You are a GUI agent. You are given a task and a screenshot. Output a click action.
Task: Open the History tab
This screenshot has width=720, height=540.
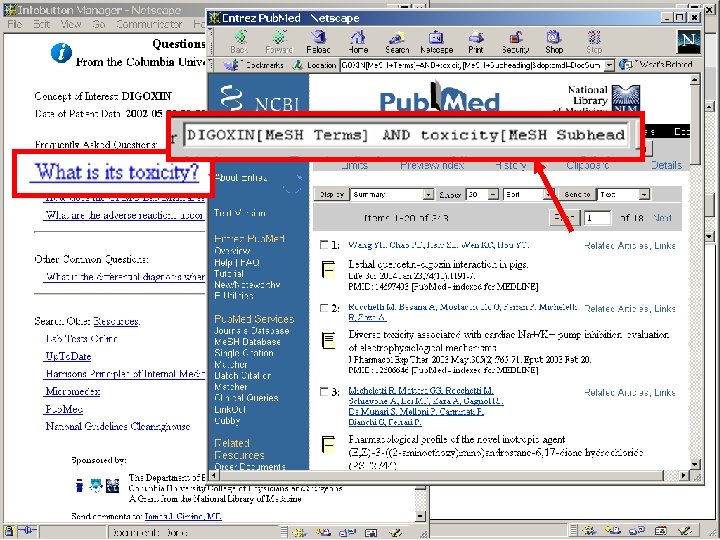tap(510, 165)
